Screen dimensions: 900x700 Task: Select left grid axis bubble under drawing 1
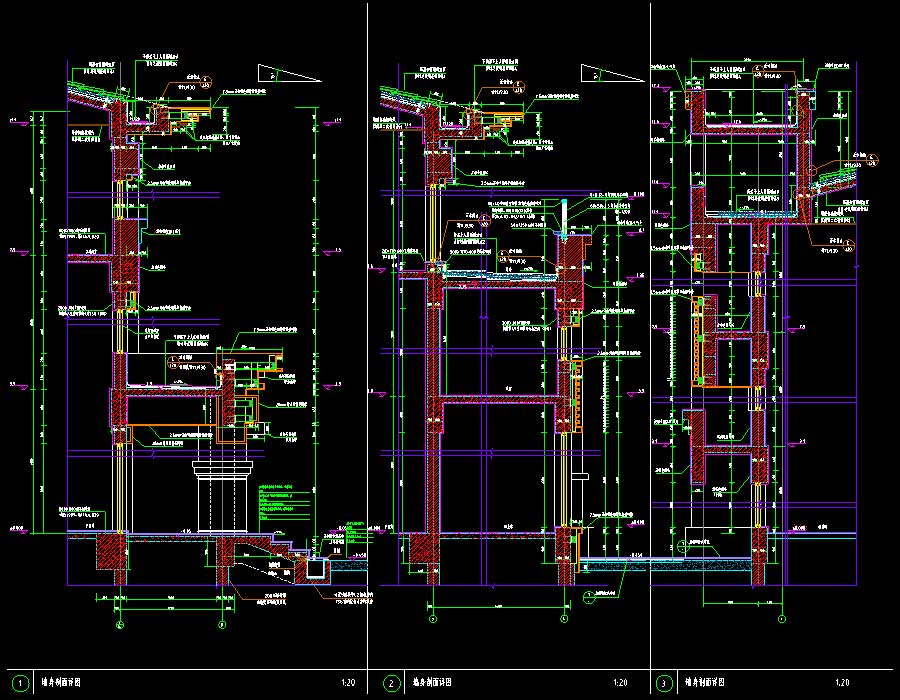coord(119,625)
